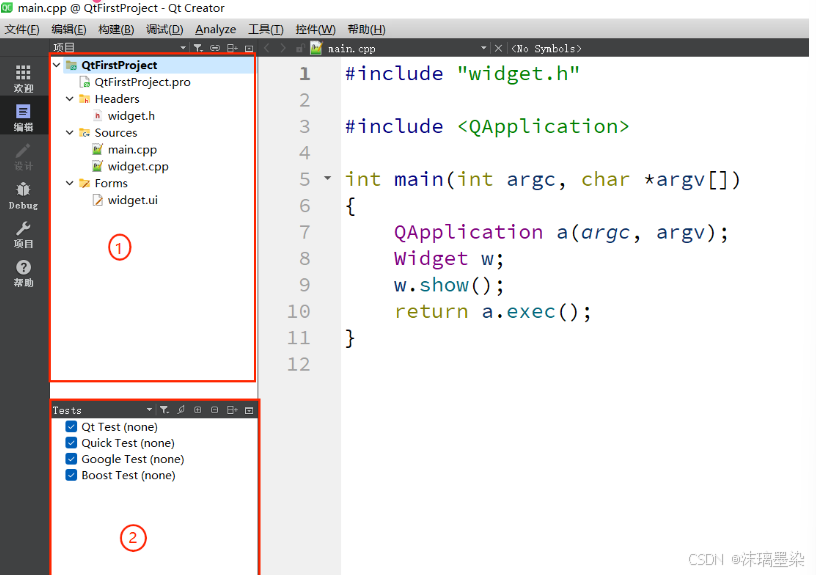The image size is (816, 575).
Task: Click the Headers folder icon
Action: click(84, 99)
